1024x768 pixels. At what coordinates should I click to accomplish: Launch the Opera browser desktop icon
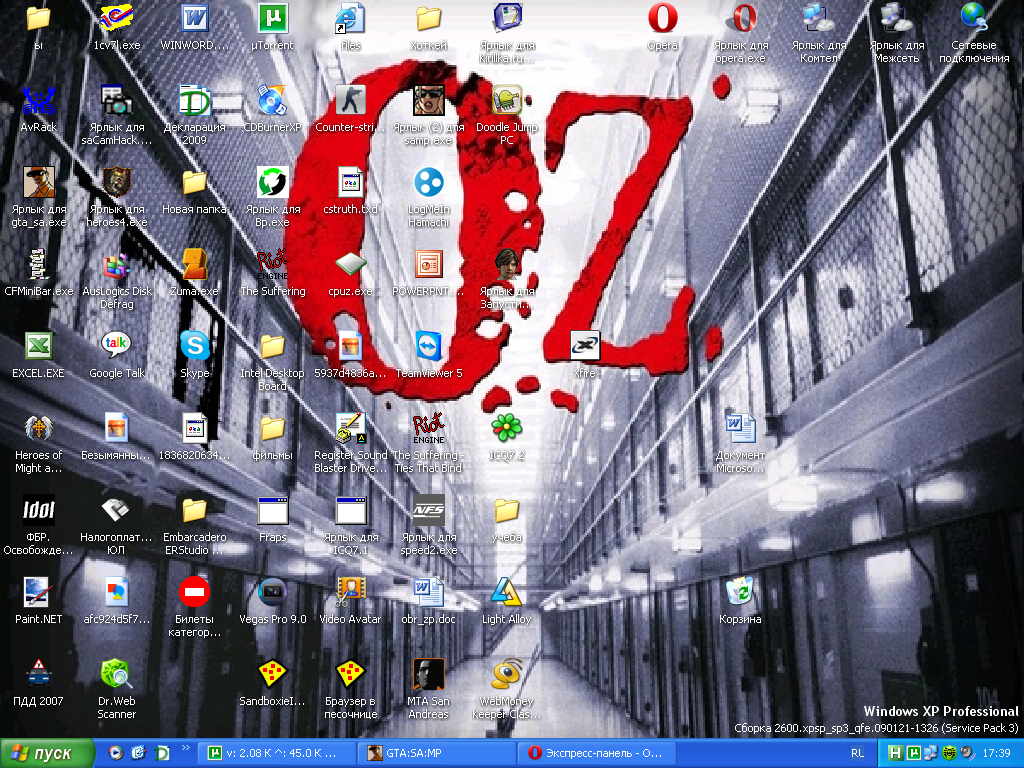point(662,27)
